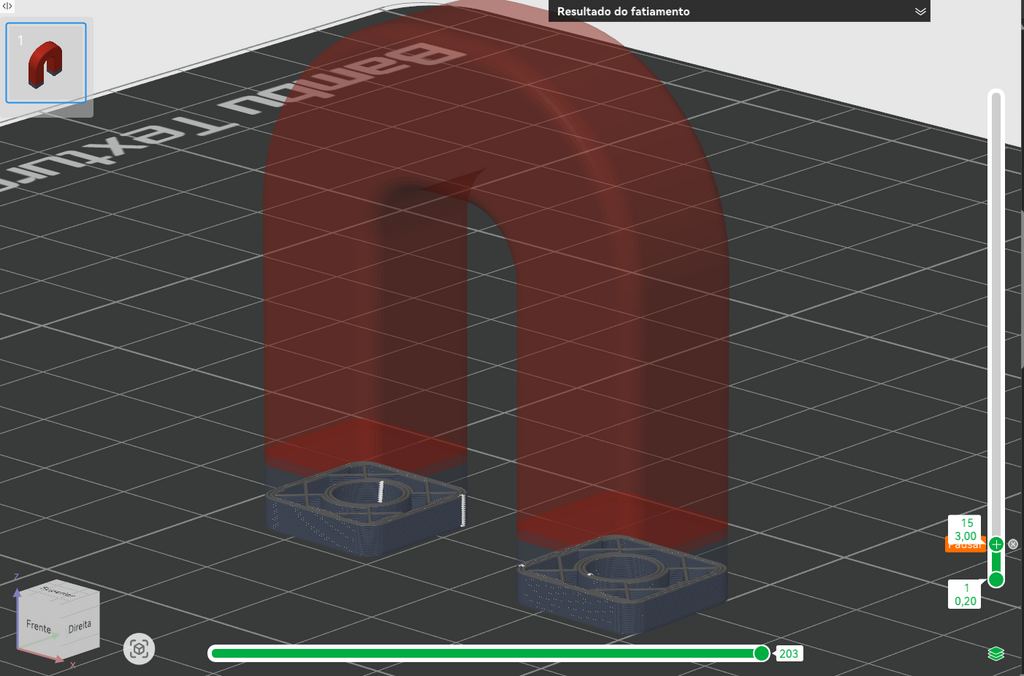Click the layer 1 height label 0,20

tap(965, 601)
